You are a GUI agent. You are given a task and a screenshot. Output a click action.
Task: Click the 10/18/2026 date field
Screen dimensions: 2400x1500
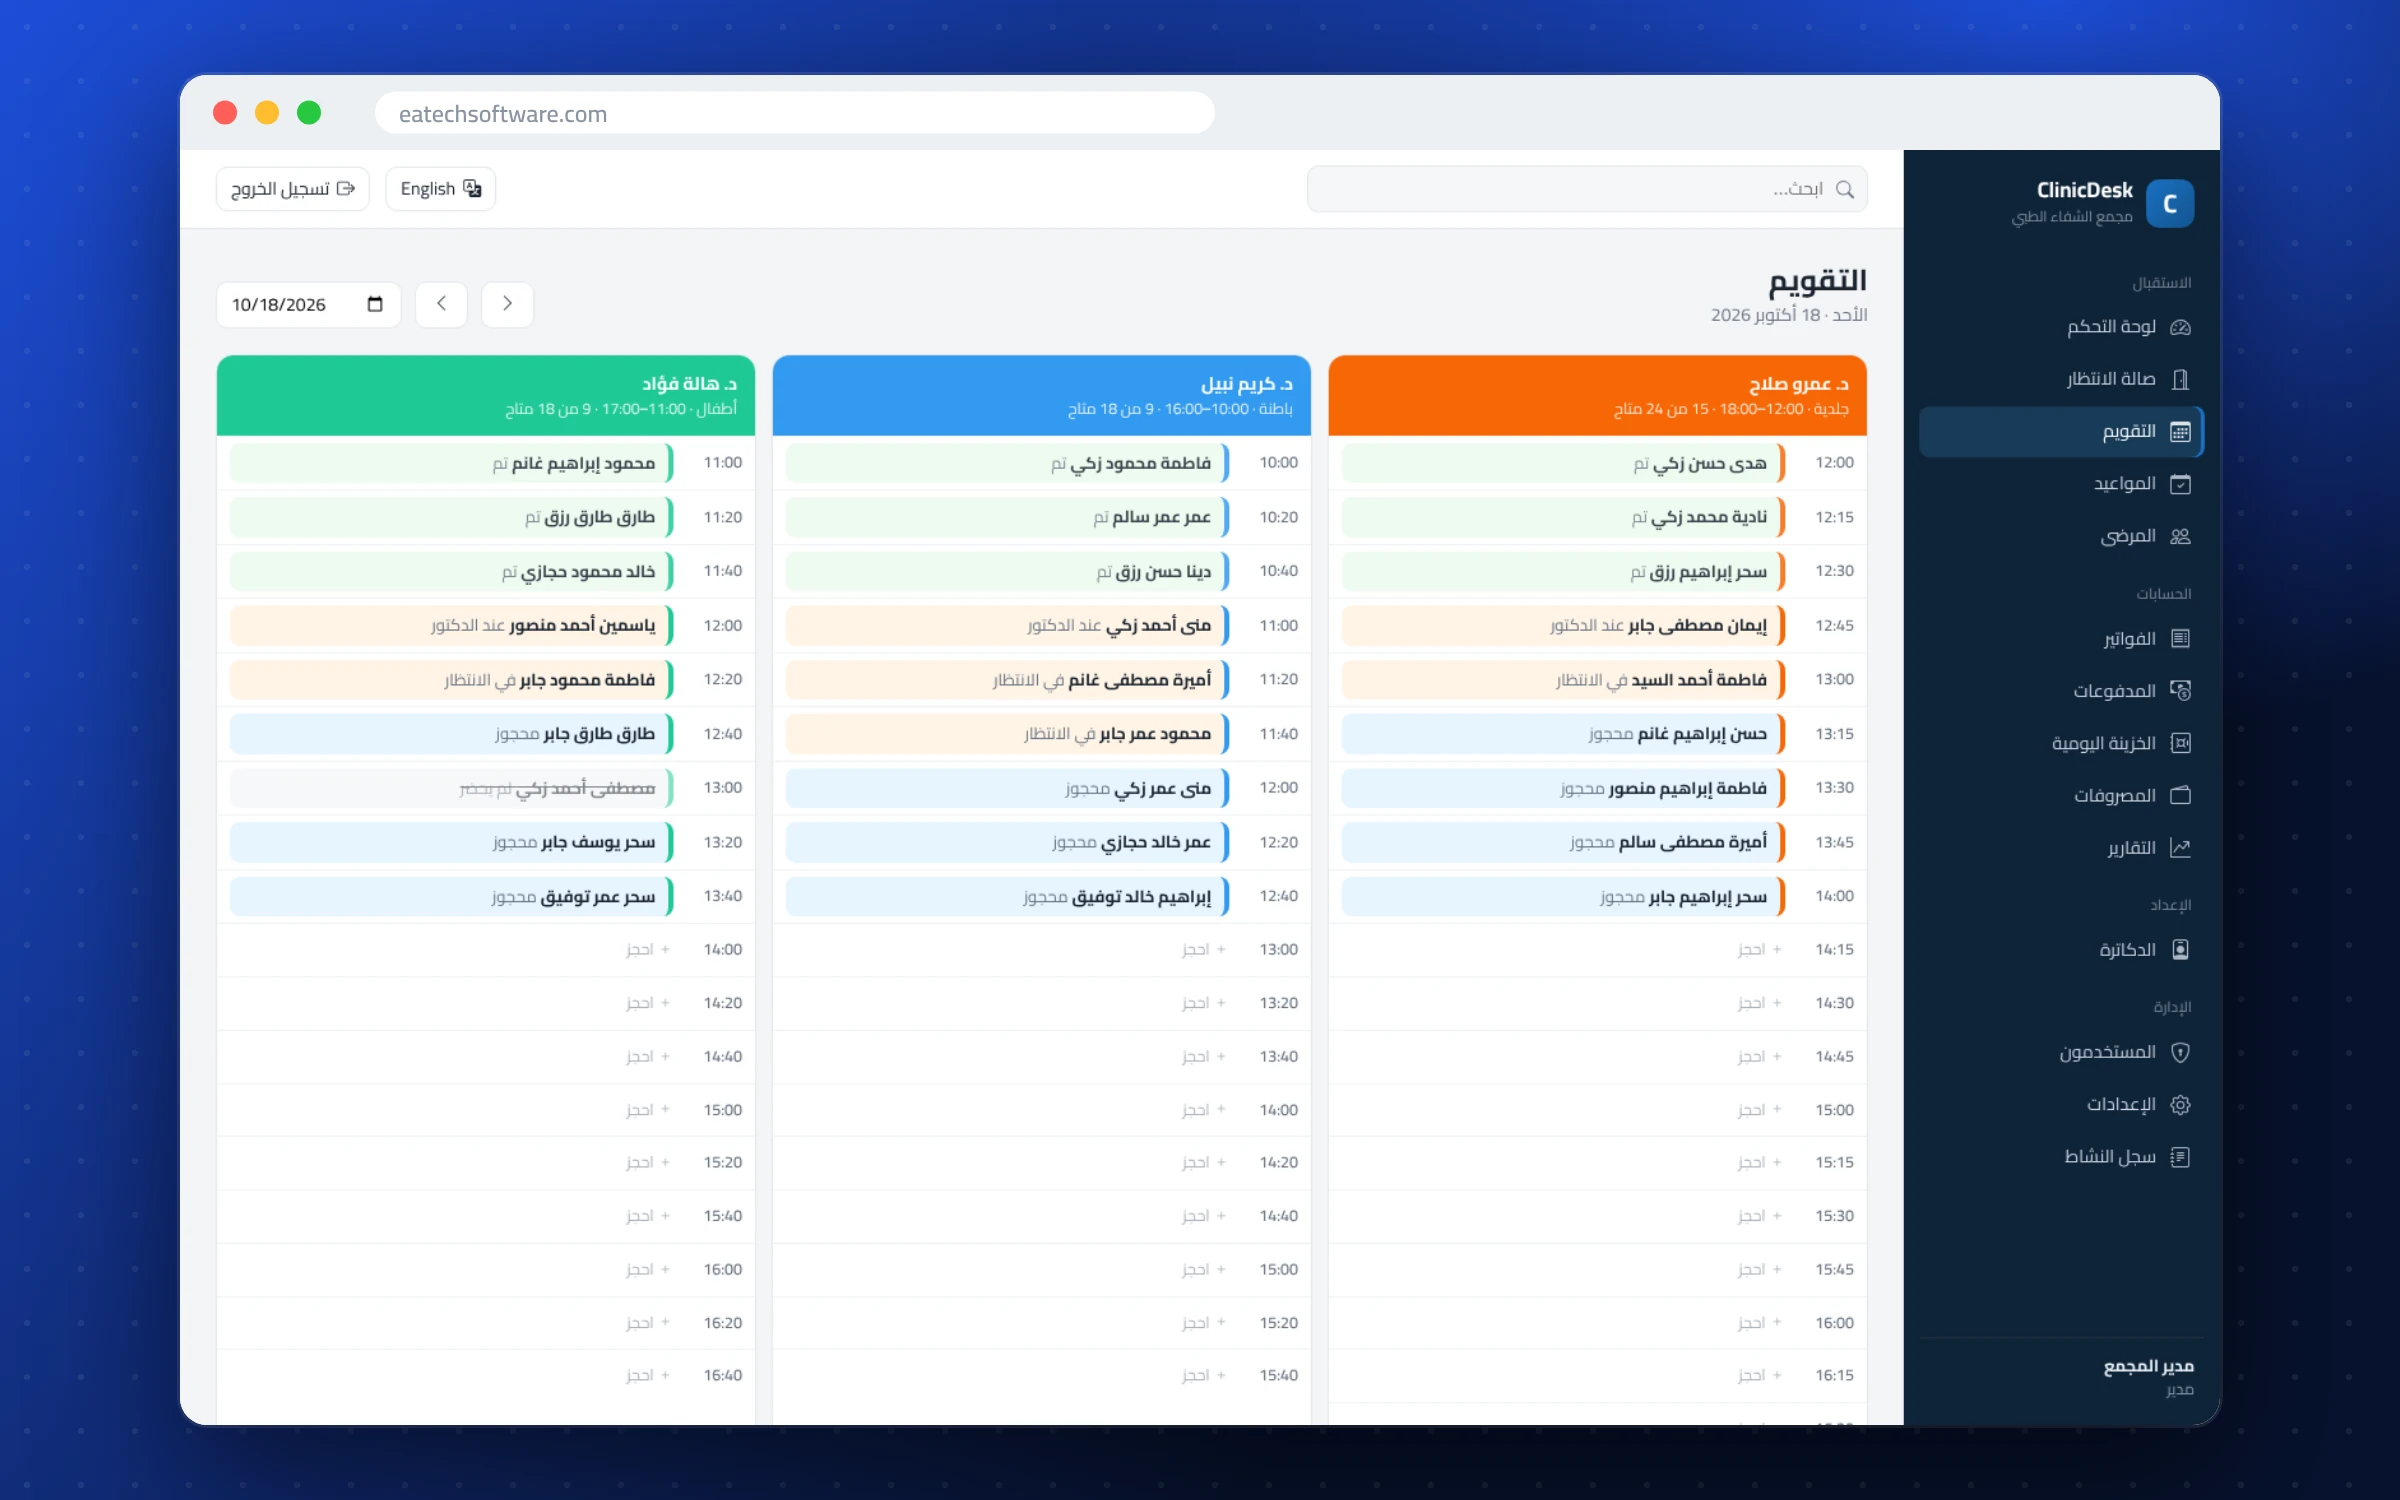[x=308, y=304]
